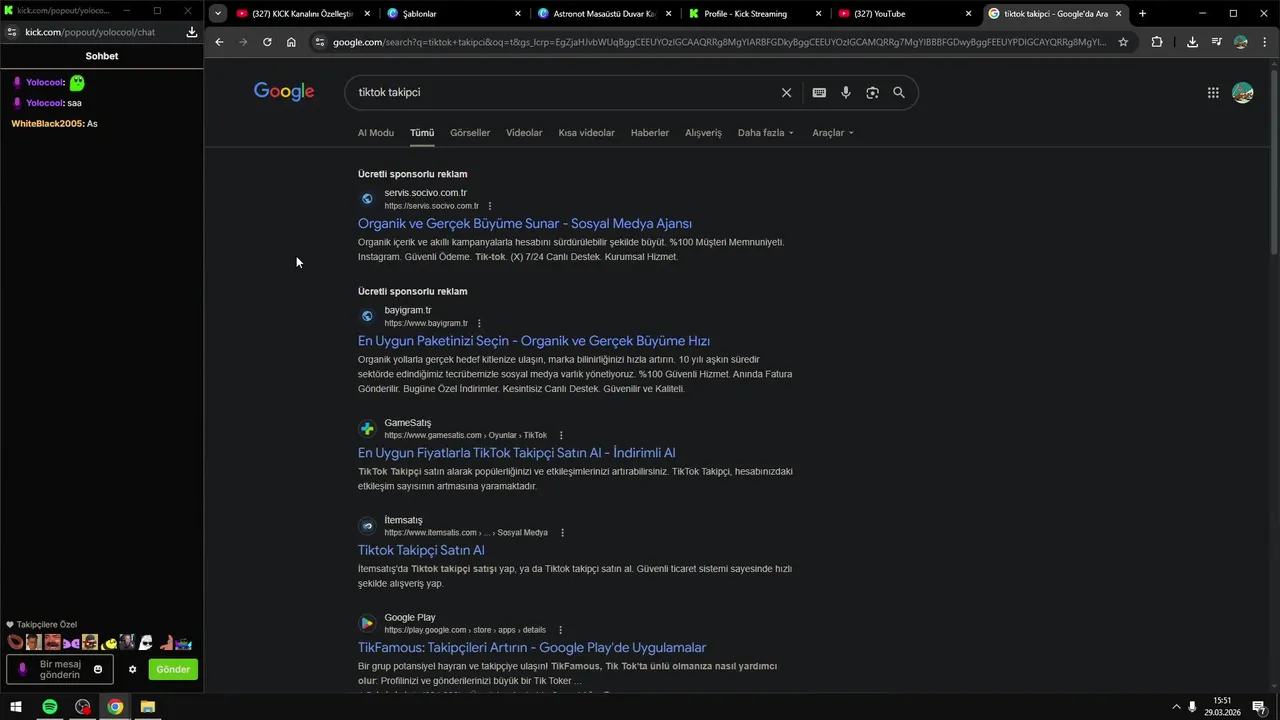
Task: Open emoji picker in Kick chat box
Action: [x=98, y=669]
